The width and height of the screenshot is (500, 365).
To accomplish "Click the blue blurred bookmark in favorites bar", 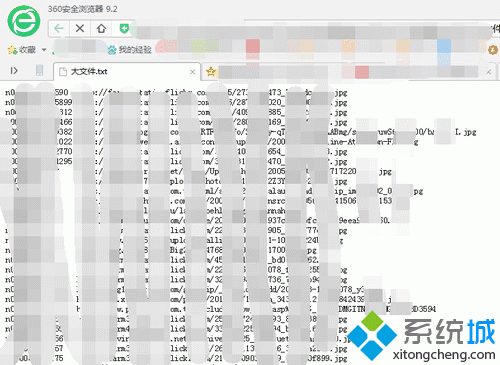I will [444, 46].
